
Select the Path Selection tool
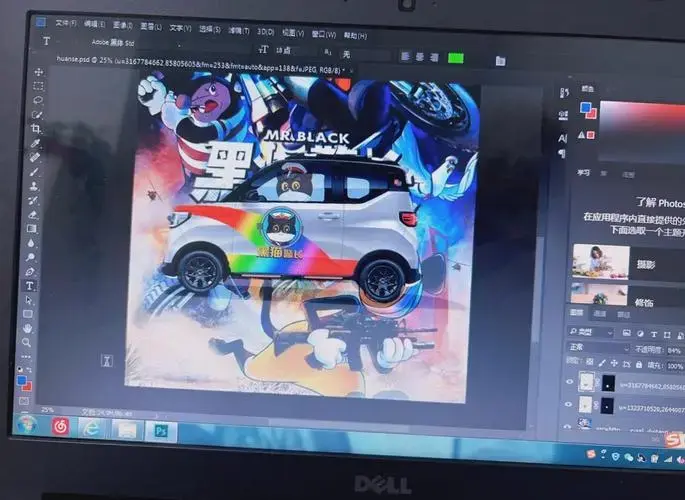click(29, 300)
